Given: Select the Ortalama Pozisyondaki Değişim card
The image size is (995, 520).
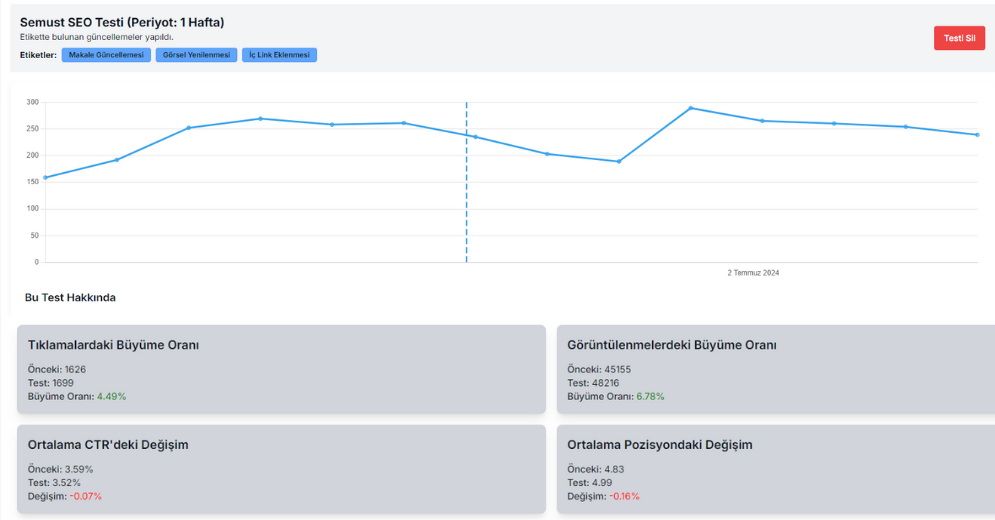Looking at the screenshot, I should pyautogui.click(x=775, y=469).
